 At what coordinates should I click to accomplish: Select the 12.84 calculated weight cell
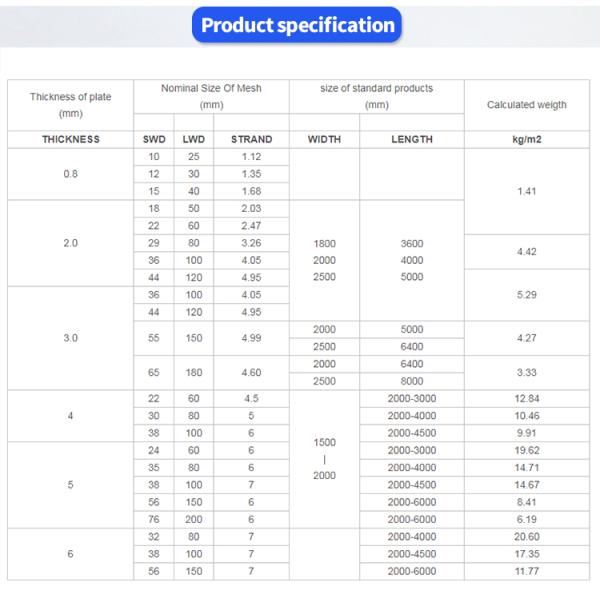pyautogui.click(x=526, y=399)
